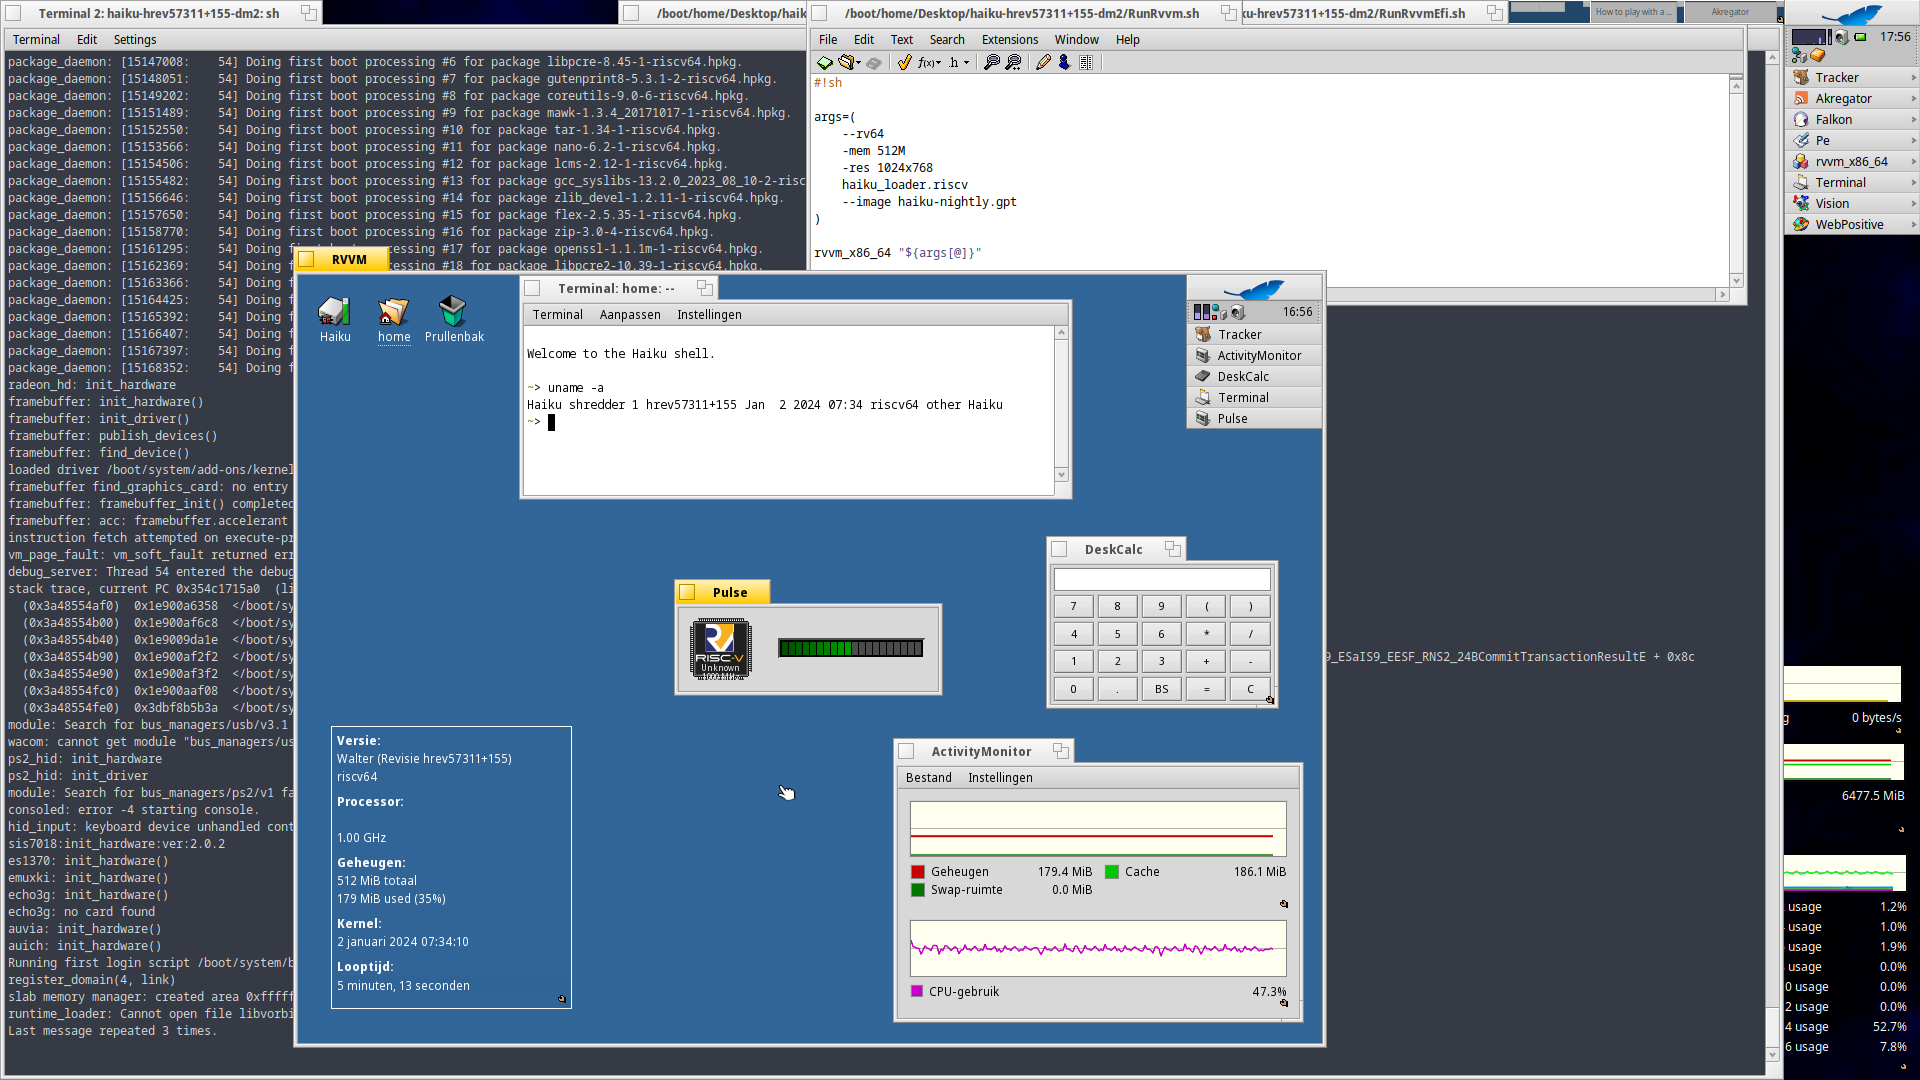Click the disabled save disk icon in Pe
The width and height of the screenshot is (1920, 1080).
pyautogui.click(x=874, y=62)
